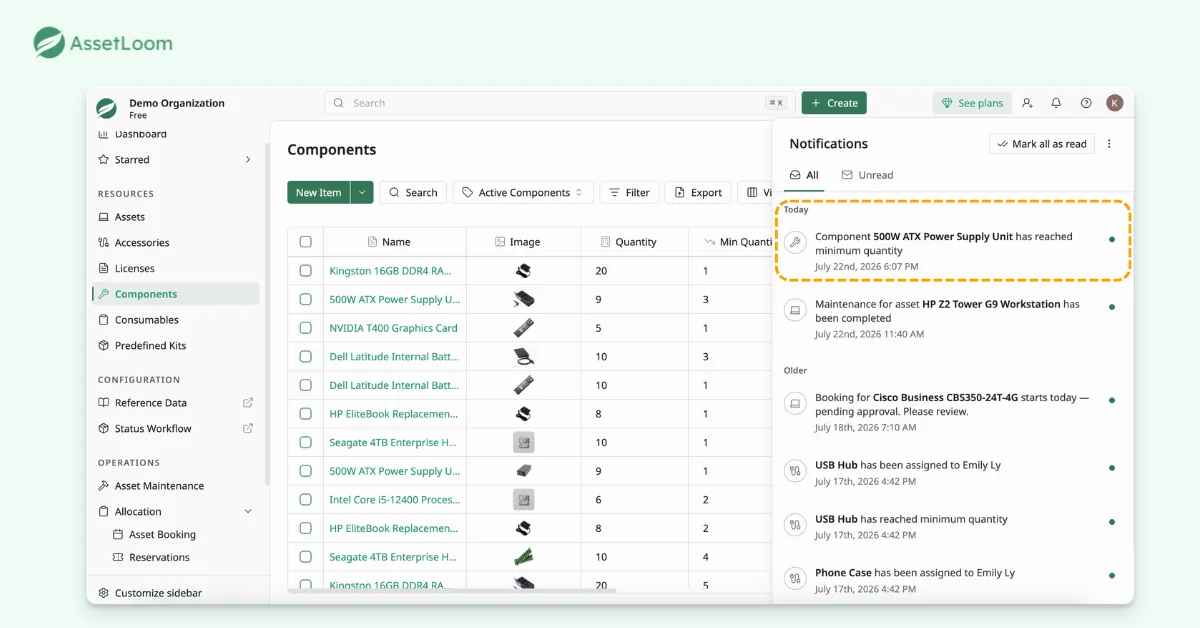Click laptop icon on HP Z2 Tower notification
Image resolution: width=1200 pixels, height=628 pixels.
coord(795,310)
